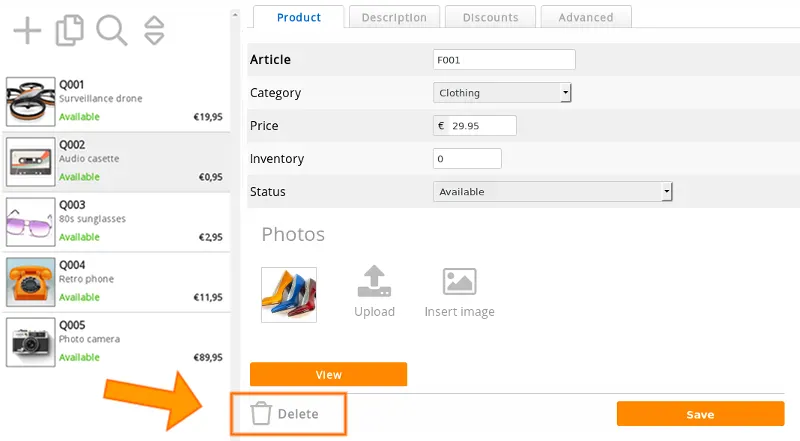Viewport: 800px width, 441px height.
Task: Select the colorful shoes photo thumbnail
Action: click(x=289, y=295)
